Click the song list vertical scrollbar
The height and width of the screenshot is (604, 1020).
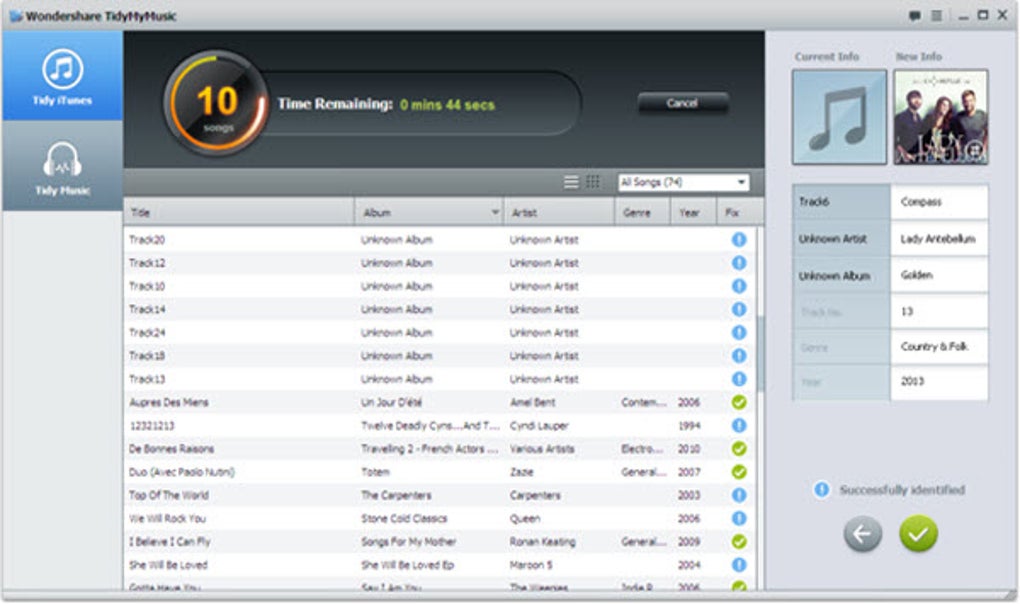click(x=760, y=354)
